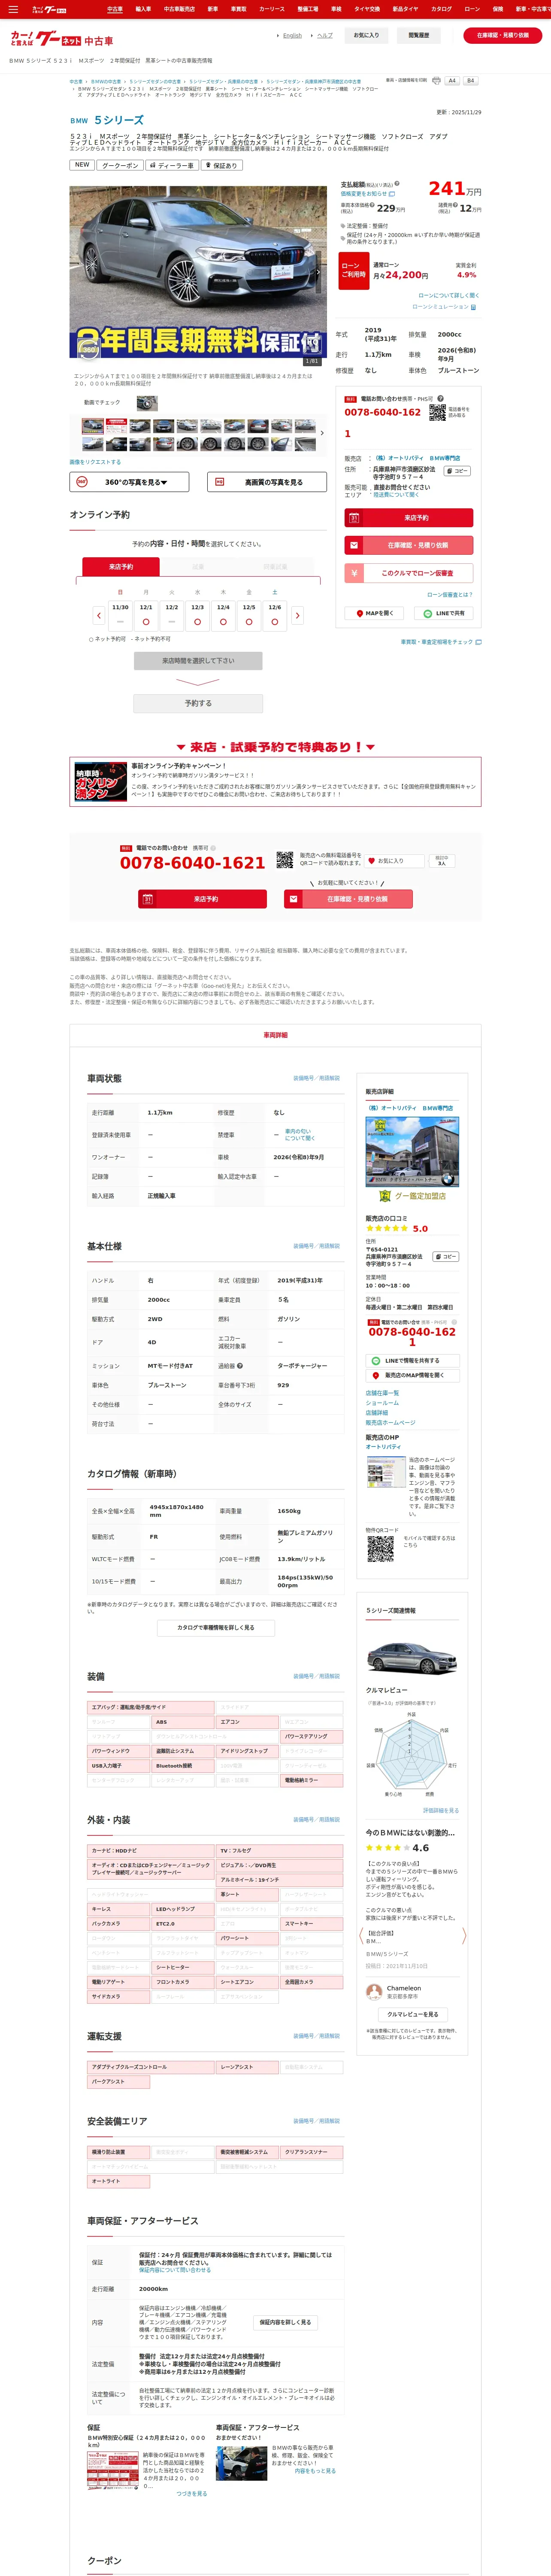The width and height of the screenshot is (551, 2576).
Task: Click the 予約する button
Action: click(198, 703)
